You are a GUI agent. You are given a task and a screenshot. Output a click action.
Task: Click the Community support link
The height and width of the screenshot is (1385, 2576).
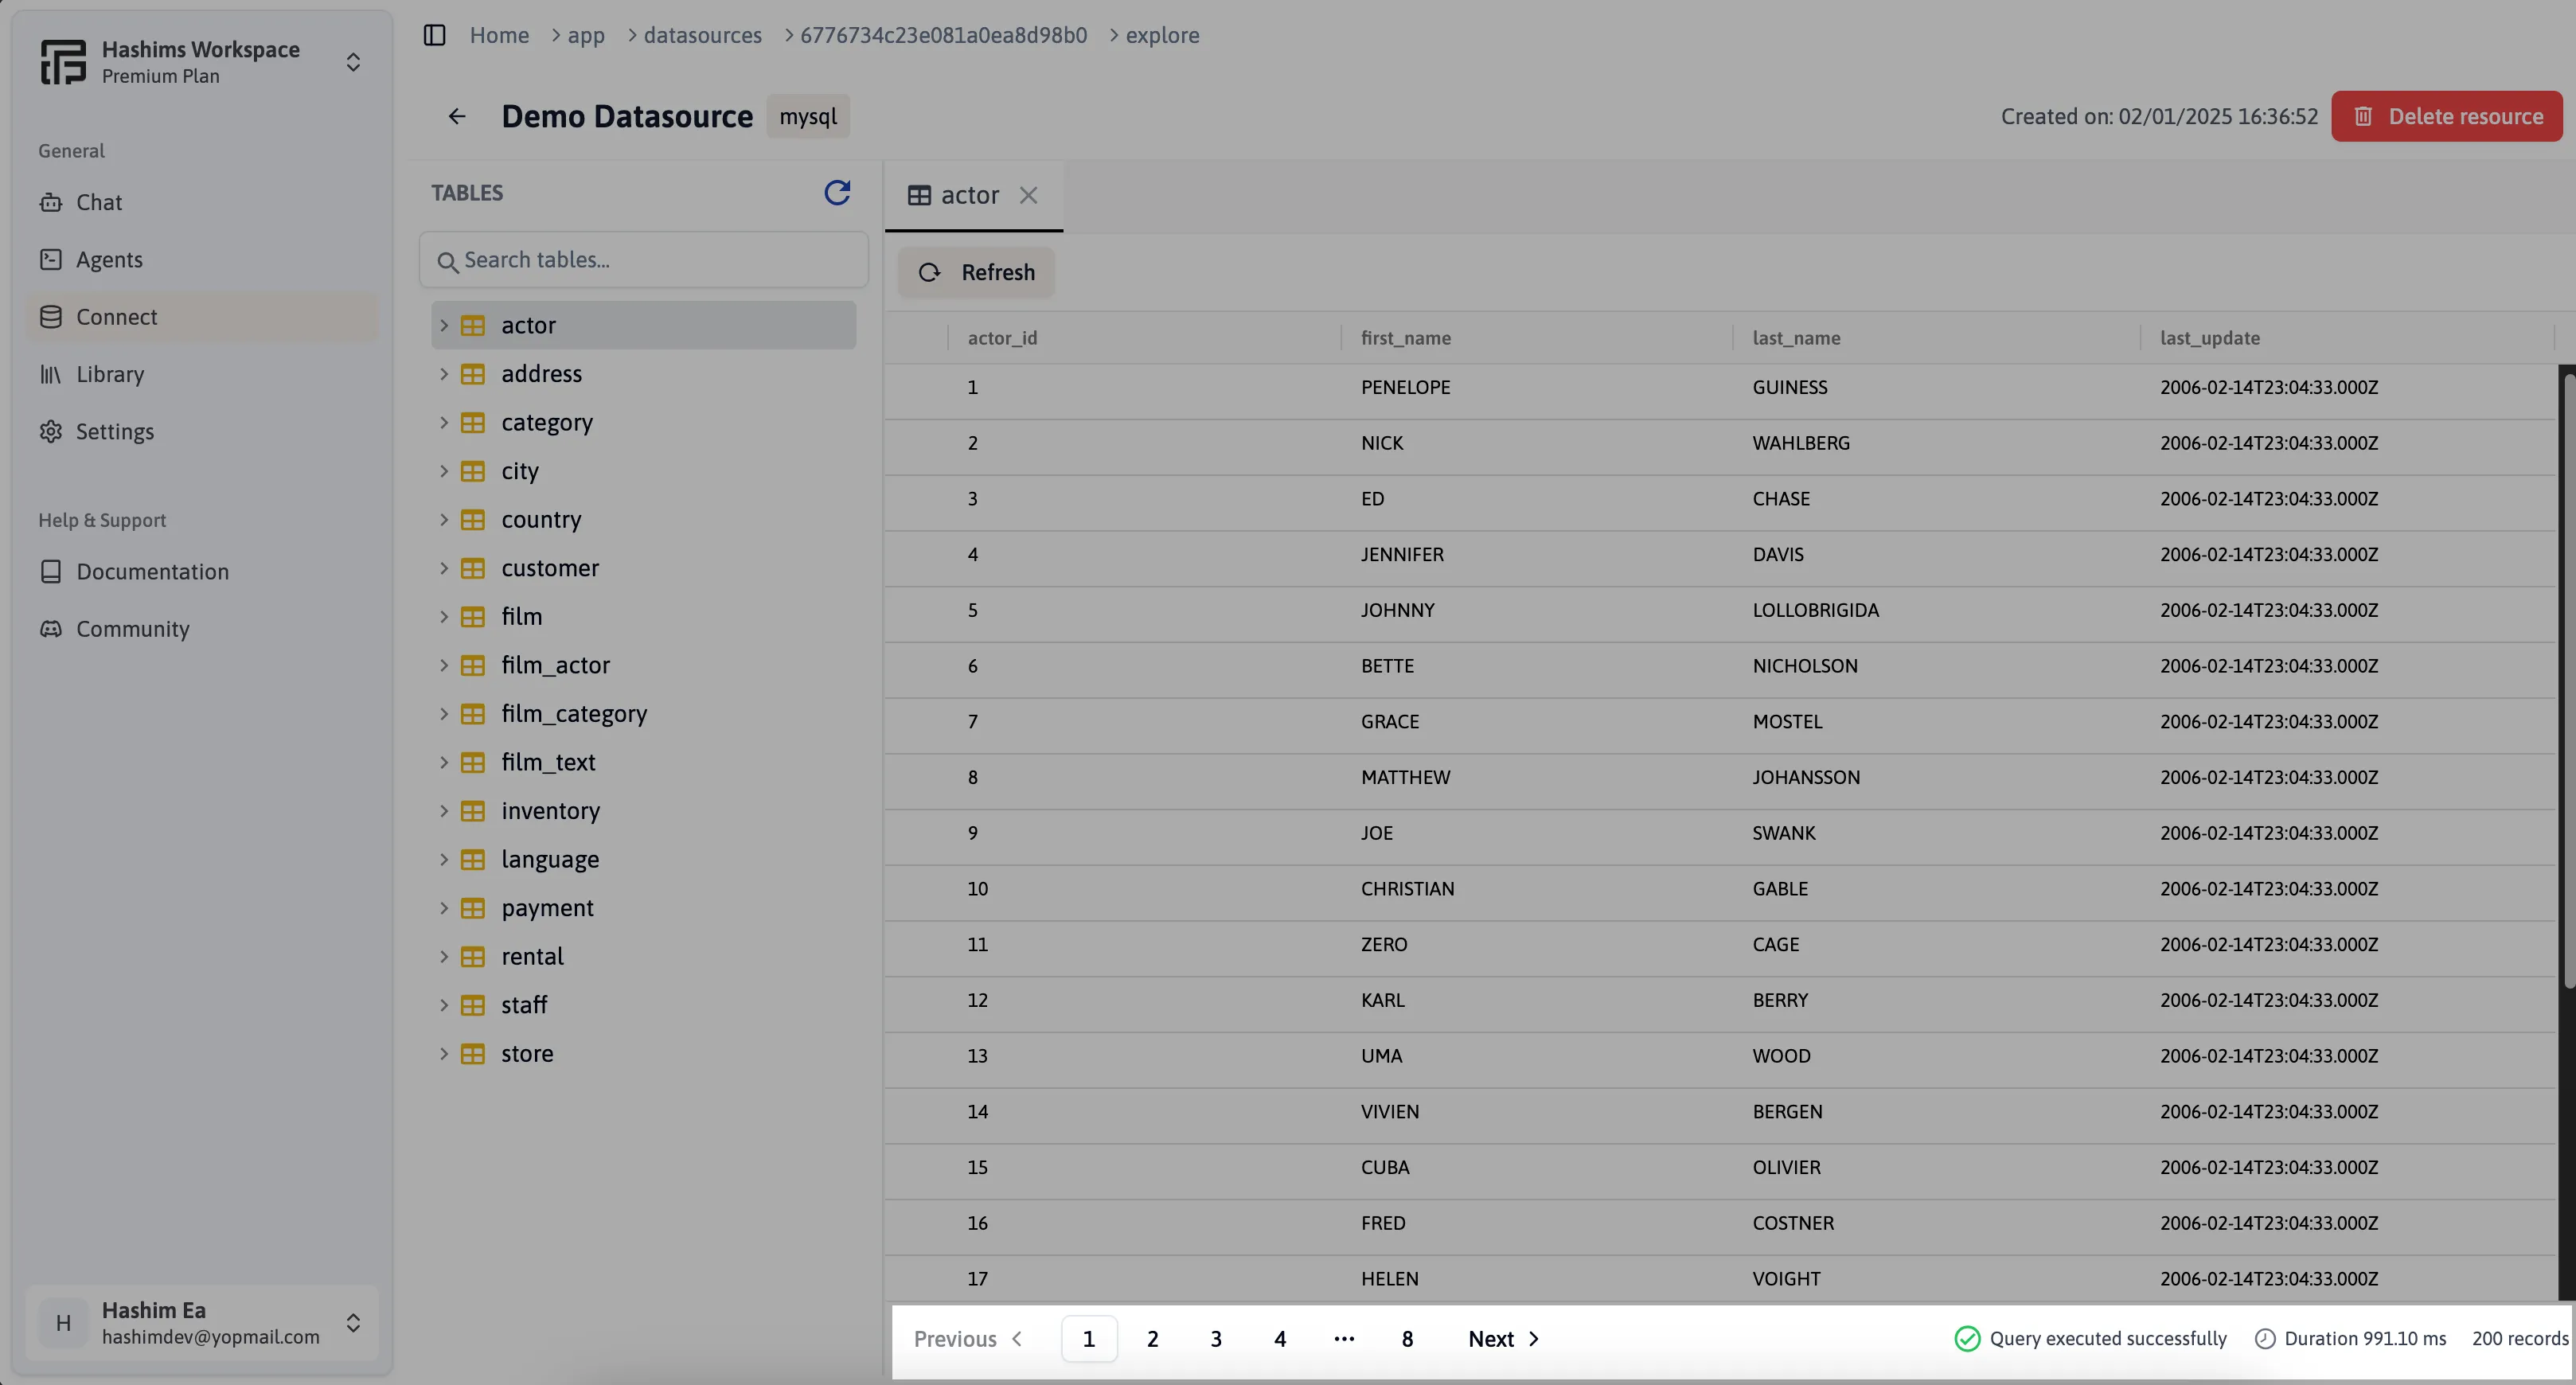133,630
